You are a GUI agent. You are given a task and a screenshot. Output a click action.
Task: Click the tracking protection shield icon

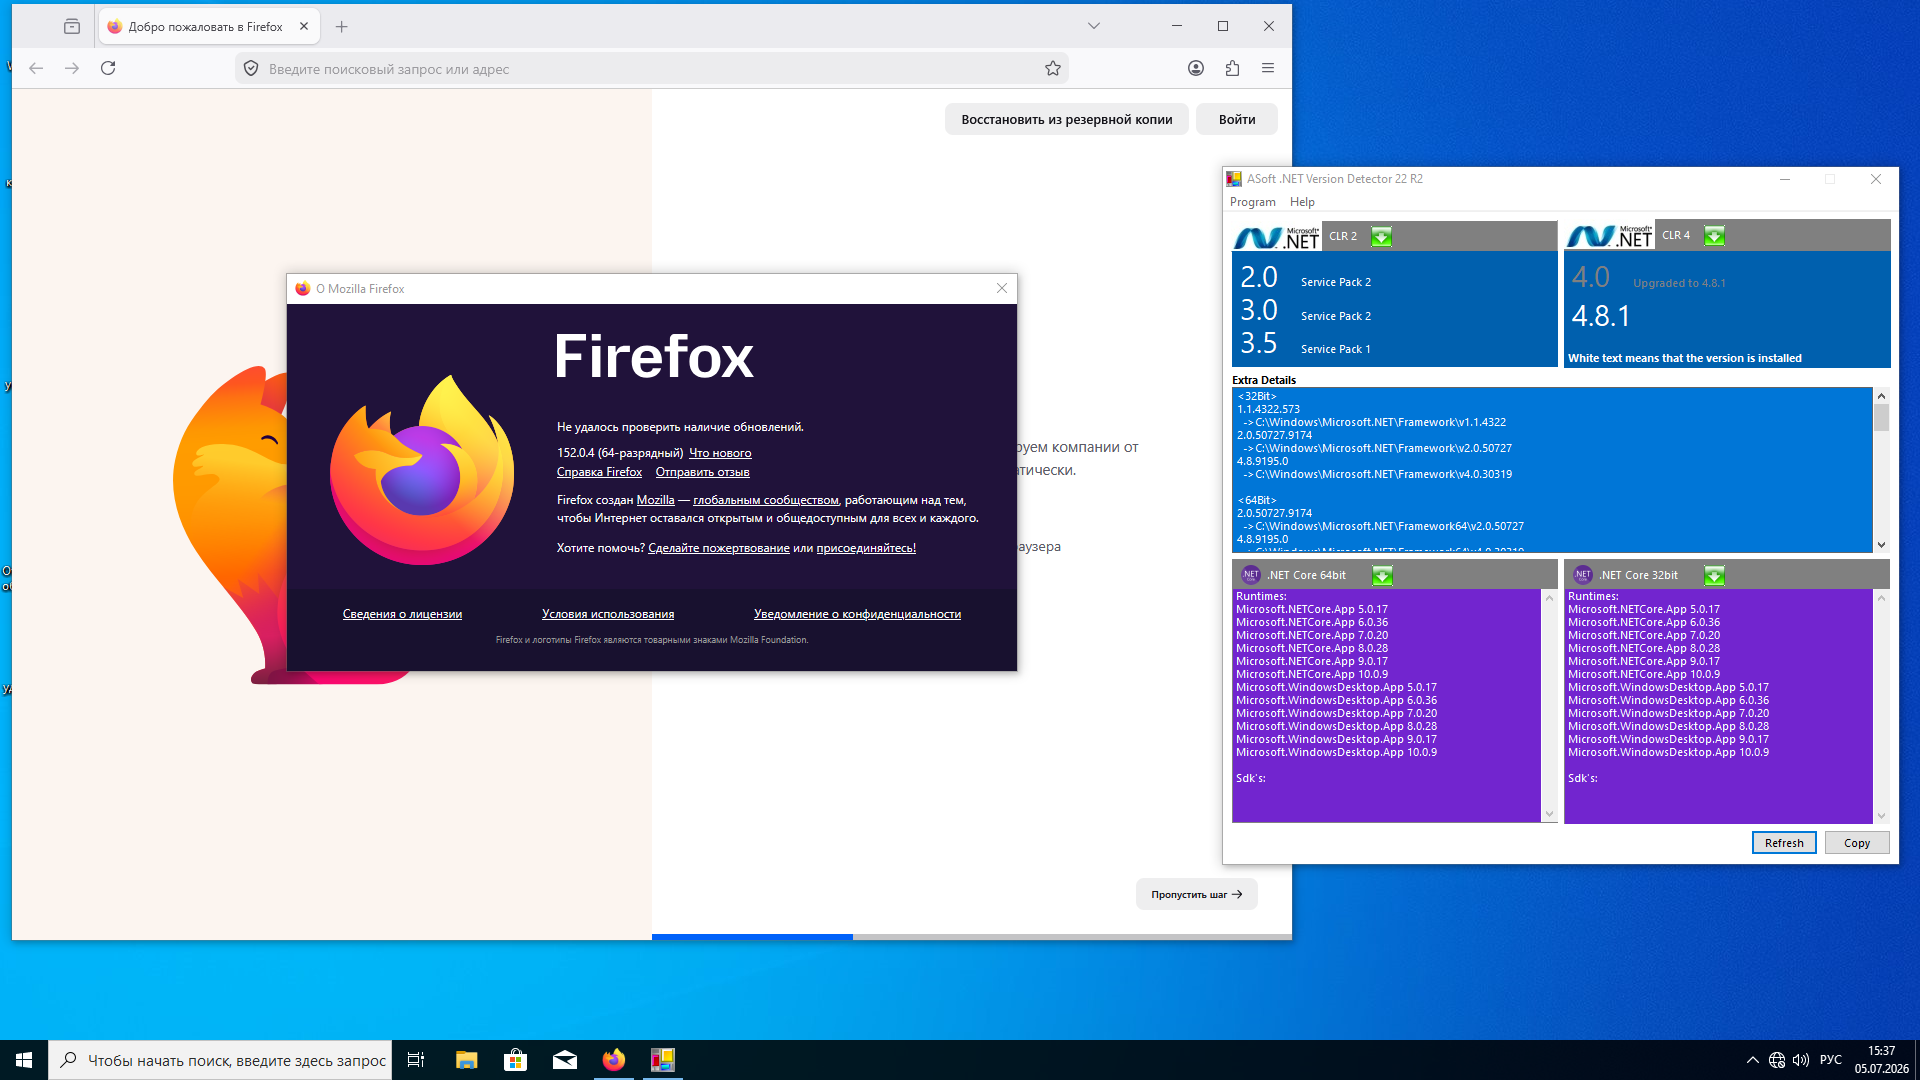[x=251, y=68]
